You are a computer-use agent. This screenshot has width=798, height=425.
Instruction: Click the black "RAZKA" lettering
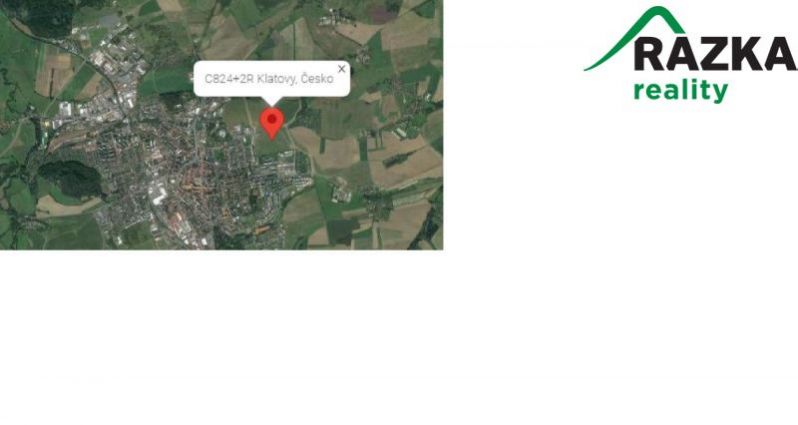point(715,54)
